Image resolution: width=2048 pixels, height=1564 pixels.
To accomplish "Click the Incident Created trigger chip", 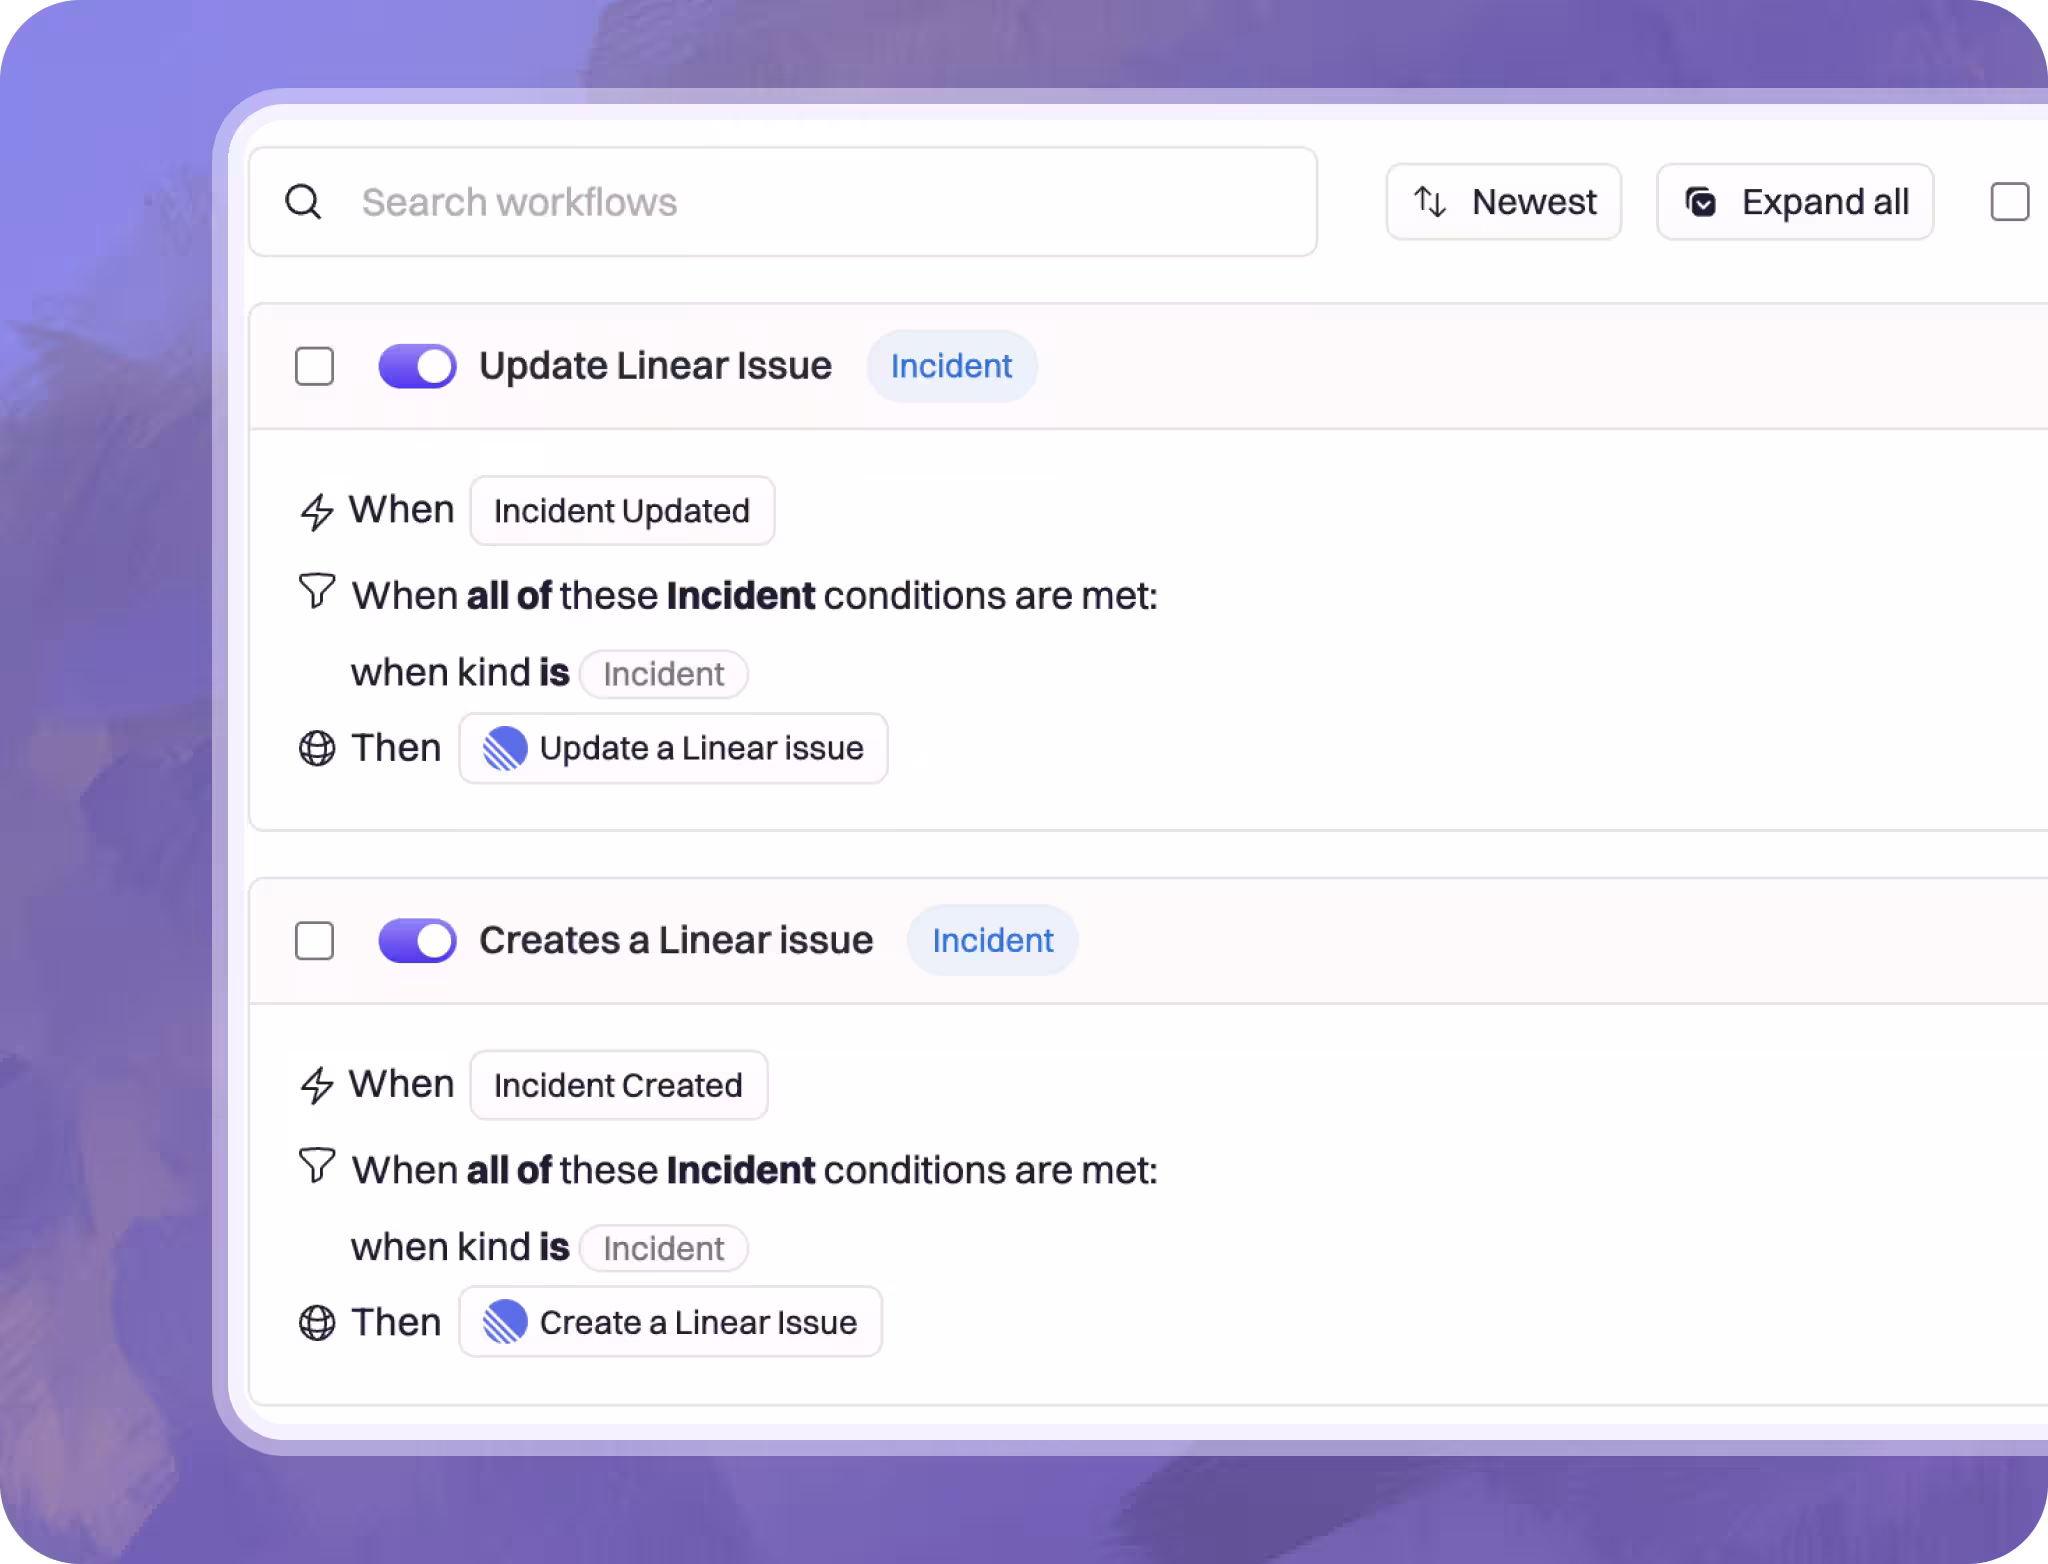I will coord(618,1085).
